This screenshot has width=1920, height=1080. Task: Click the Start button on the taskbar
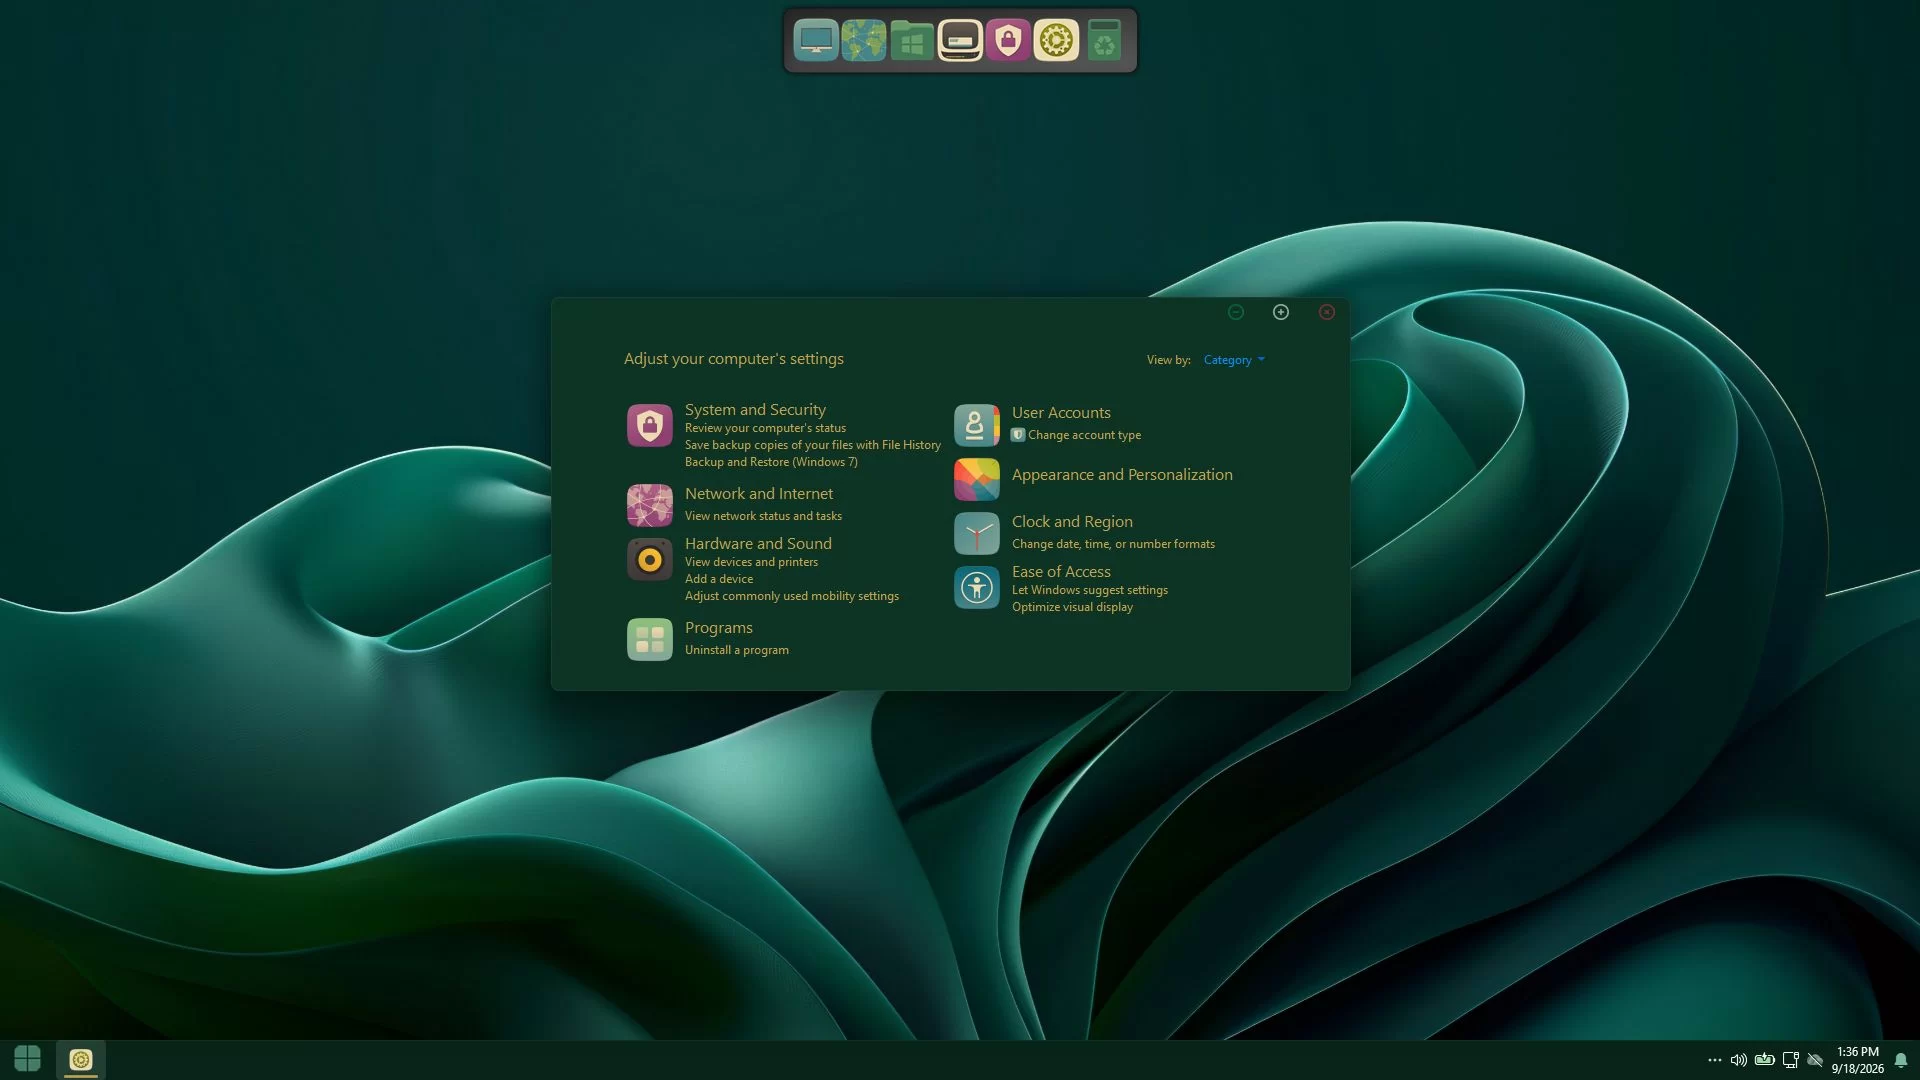(x=27, y=1059)
